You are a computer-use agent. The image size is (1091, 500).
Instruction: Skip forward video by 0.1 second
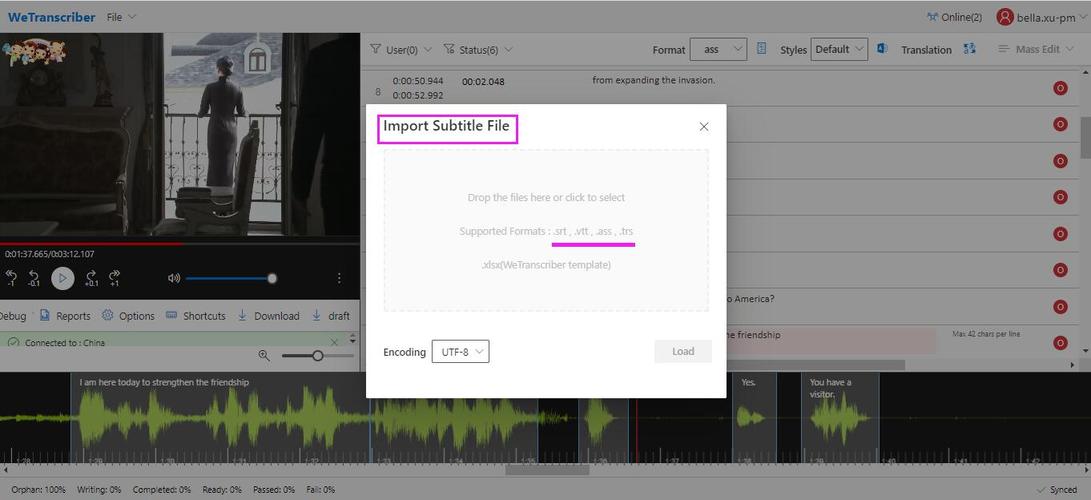pos(91,278)
